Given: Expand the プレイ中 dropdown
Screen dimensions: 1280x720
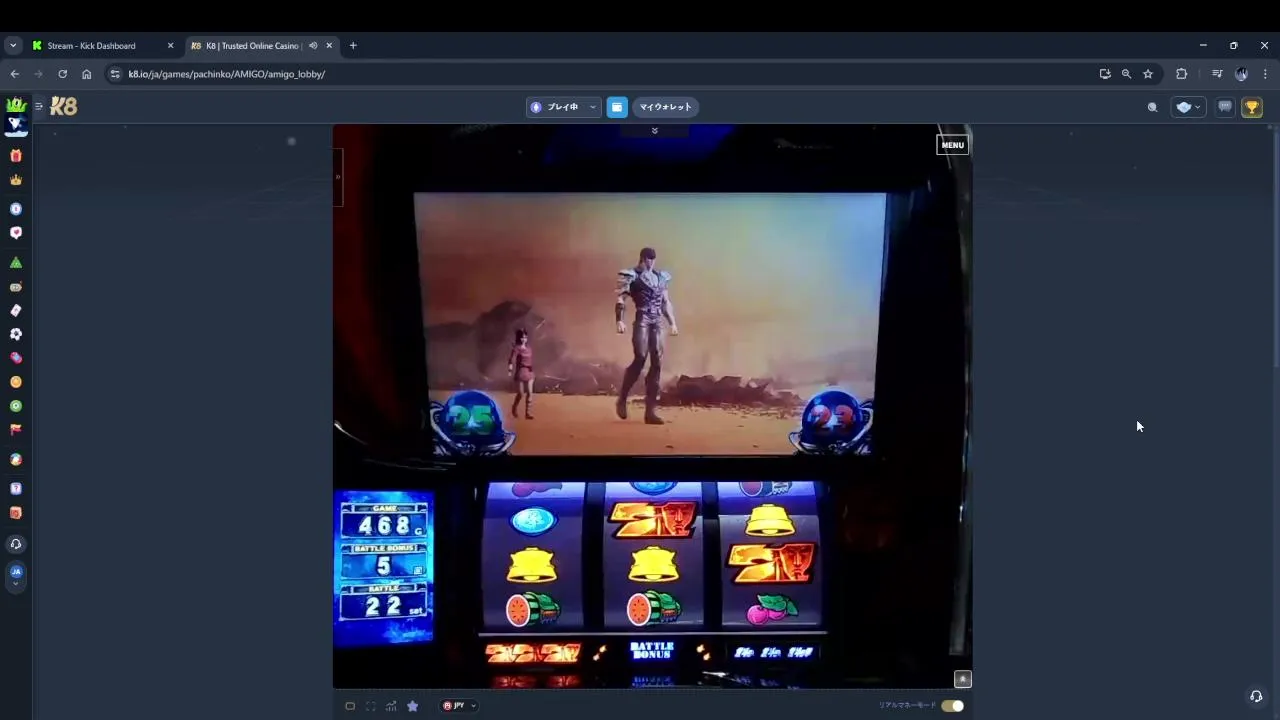Looking at the screenshot, I should 564,107.
